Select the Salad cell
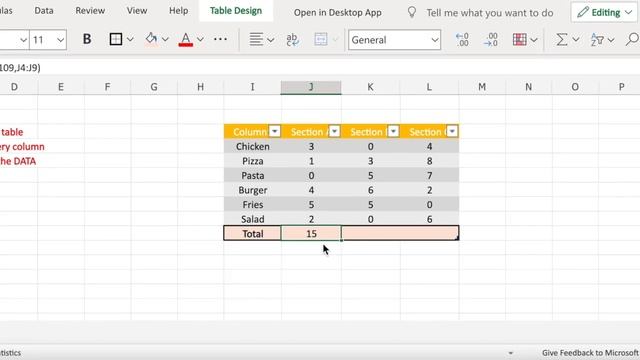Screen dimensions: 640x360 point(253,219)
